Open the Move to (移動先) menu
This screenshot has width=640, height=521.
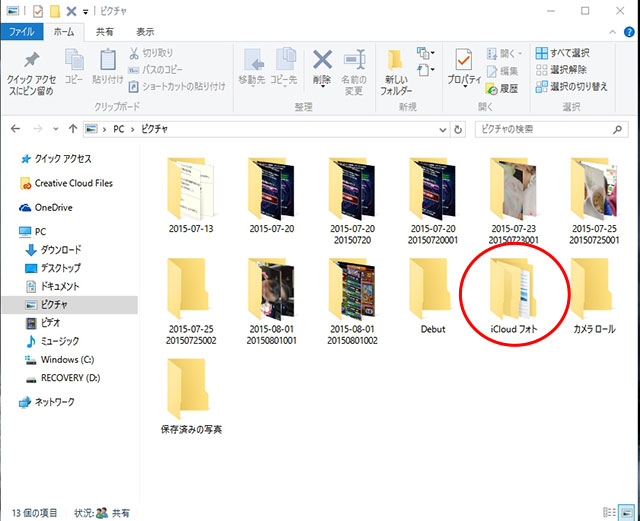point(252,68)
